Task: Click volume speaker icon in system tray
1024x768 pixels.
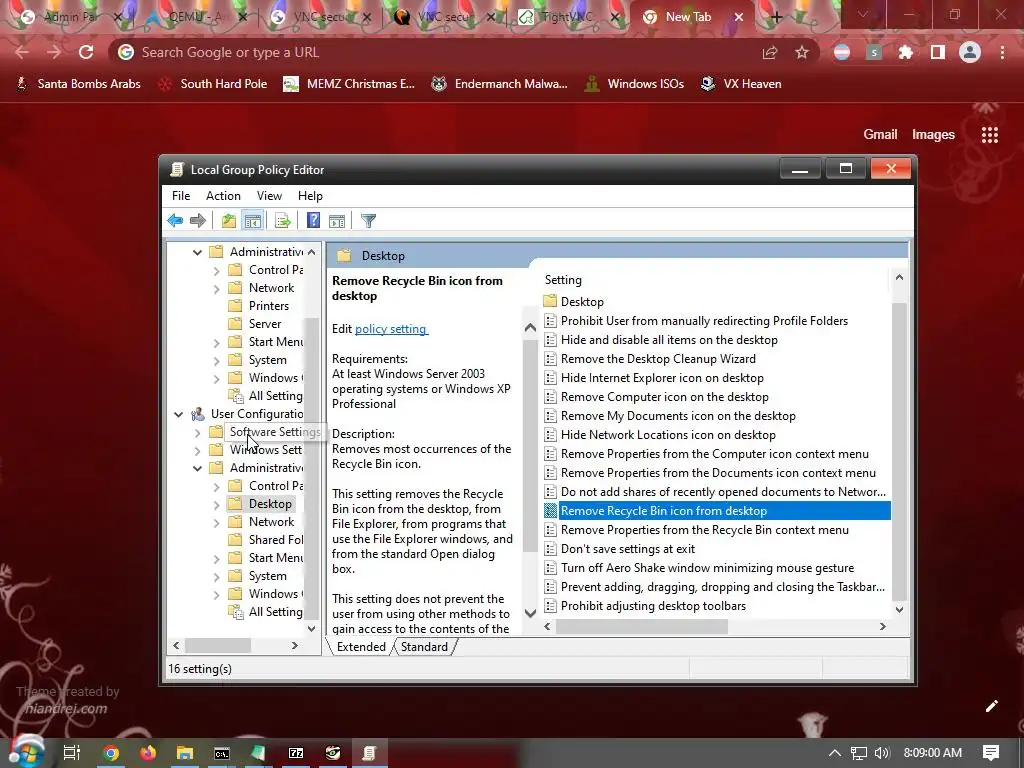Action: (882, 753)
